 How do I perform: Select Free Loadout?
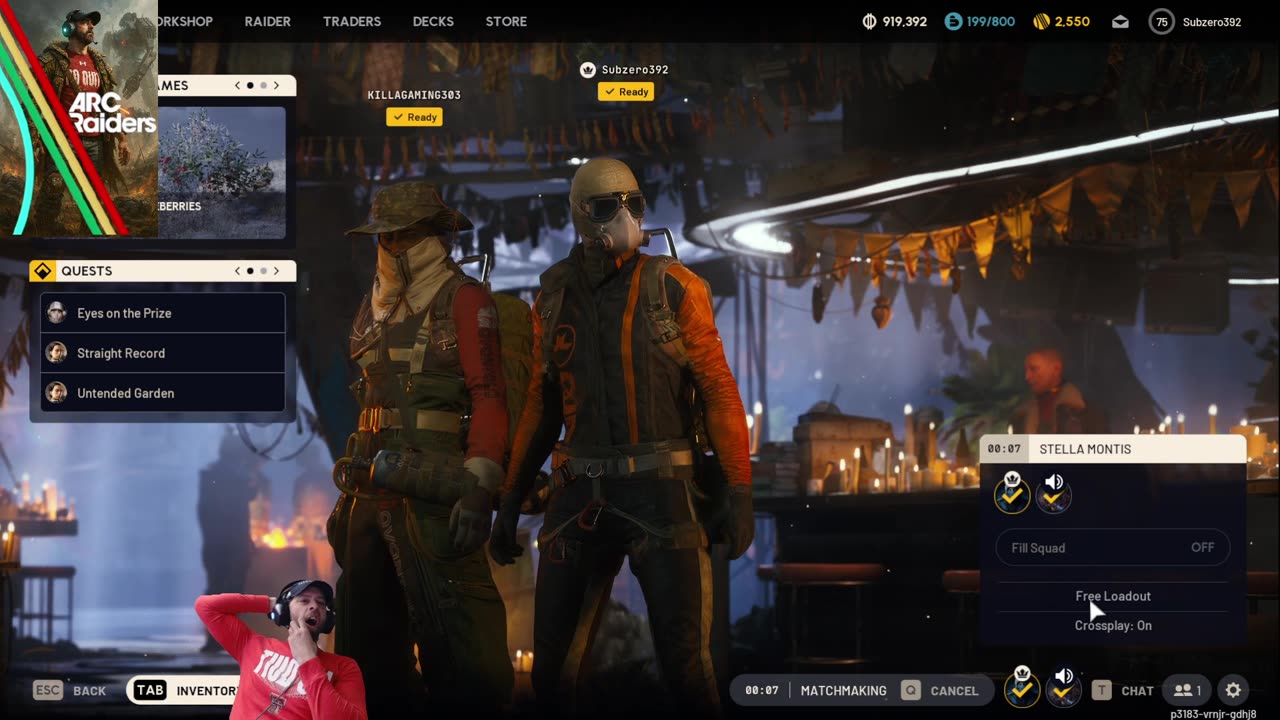click(x=1113, y=596)
